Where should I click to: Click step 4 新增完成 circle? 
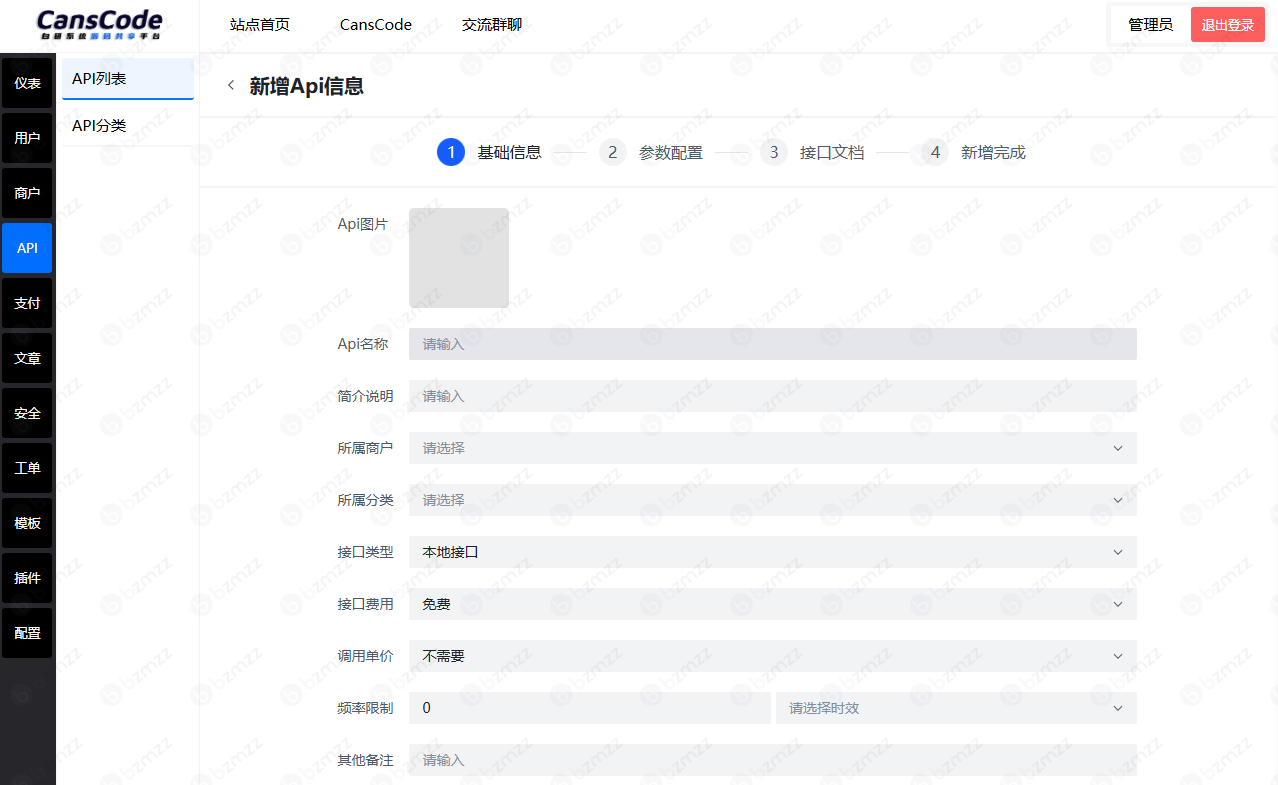935,152
